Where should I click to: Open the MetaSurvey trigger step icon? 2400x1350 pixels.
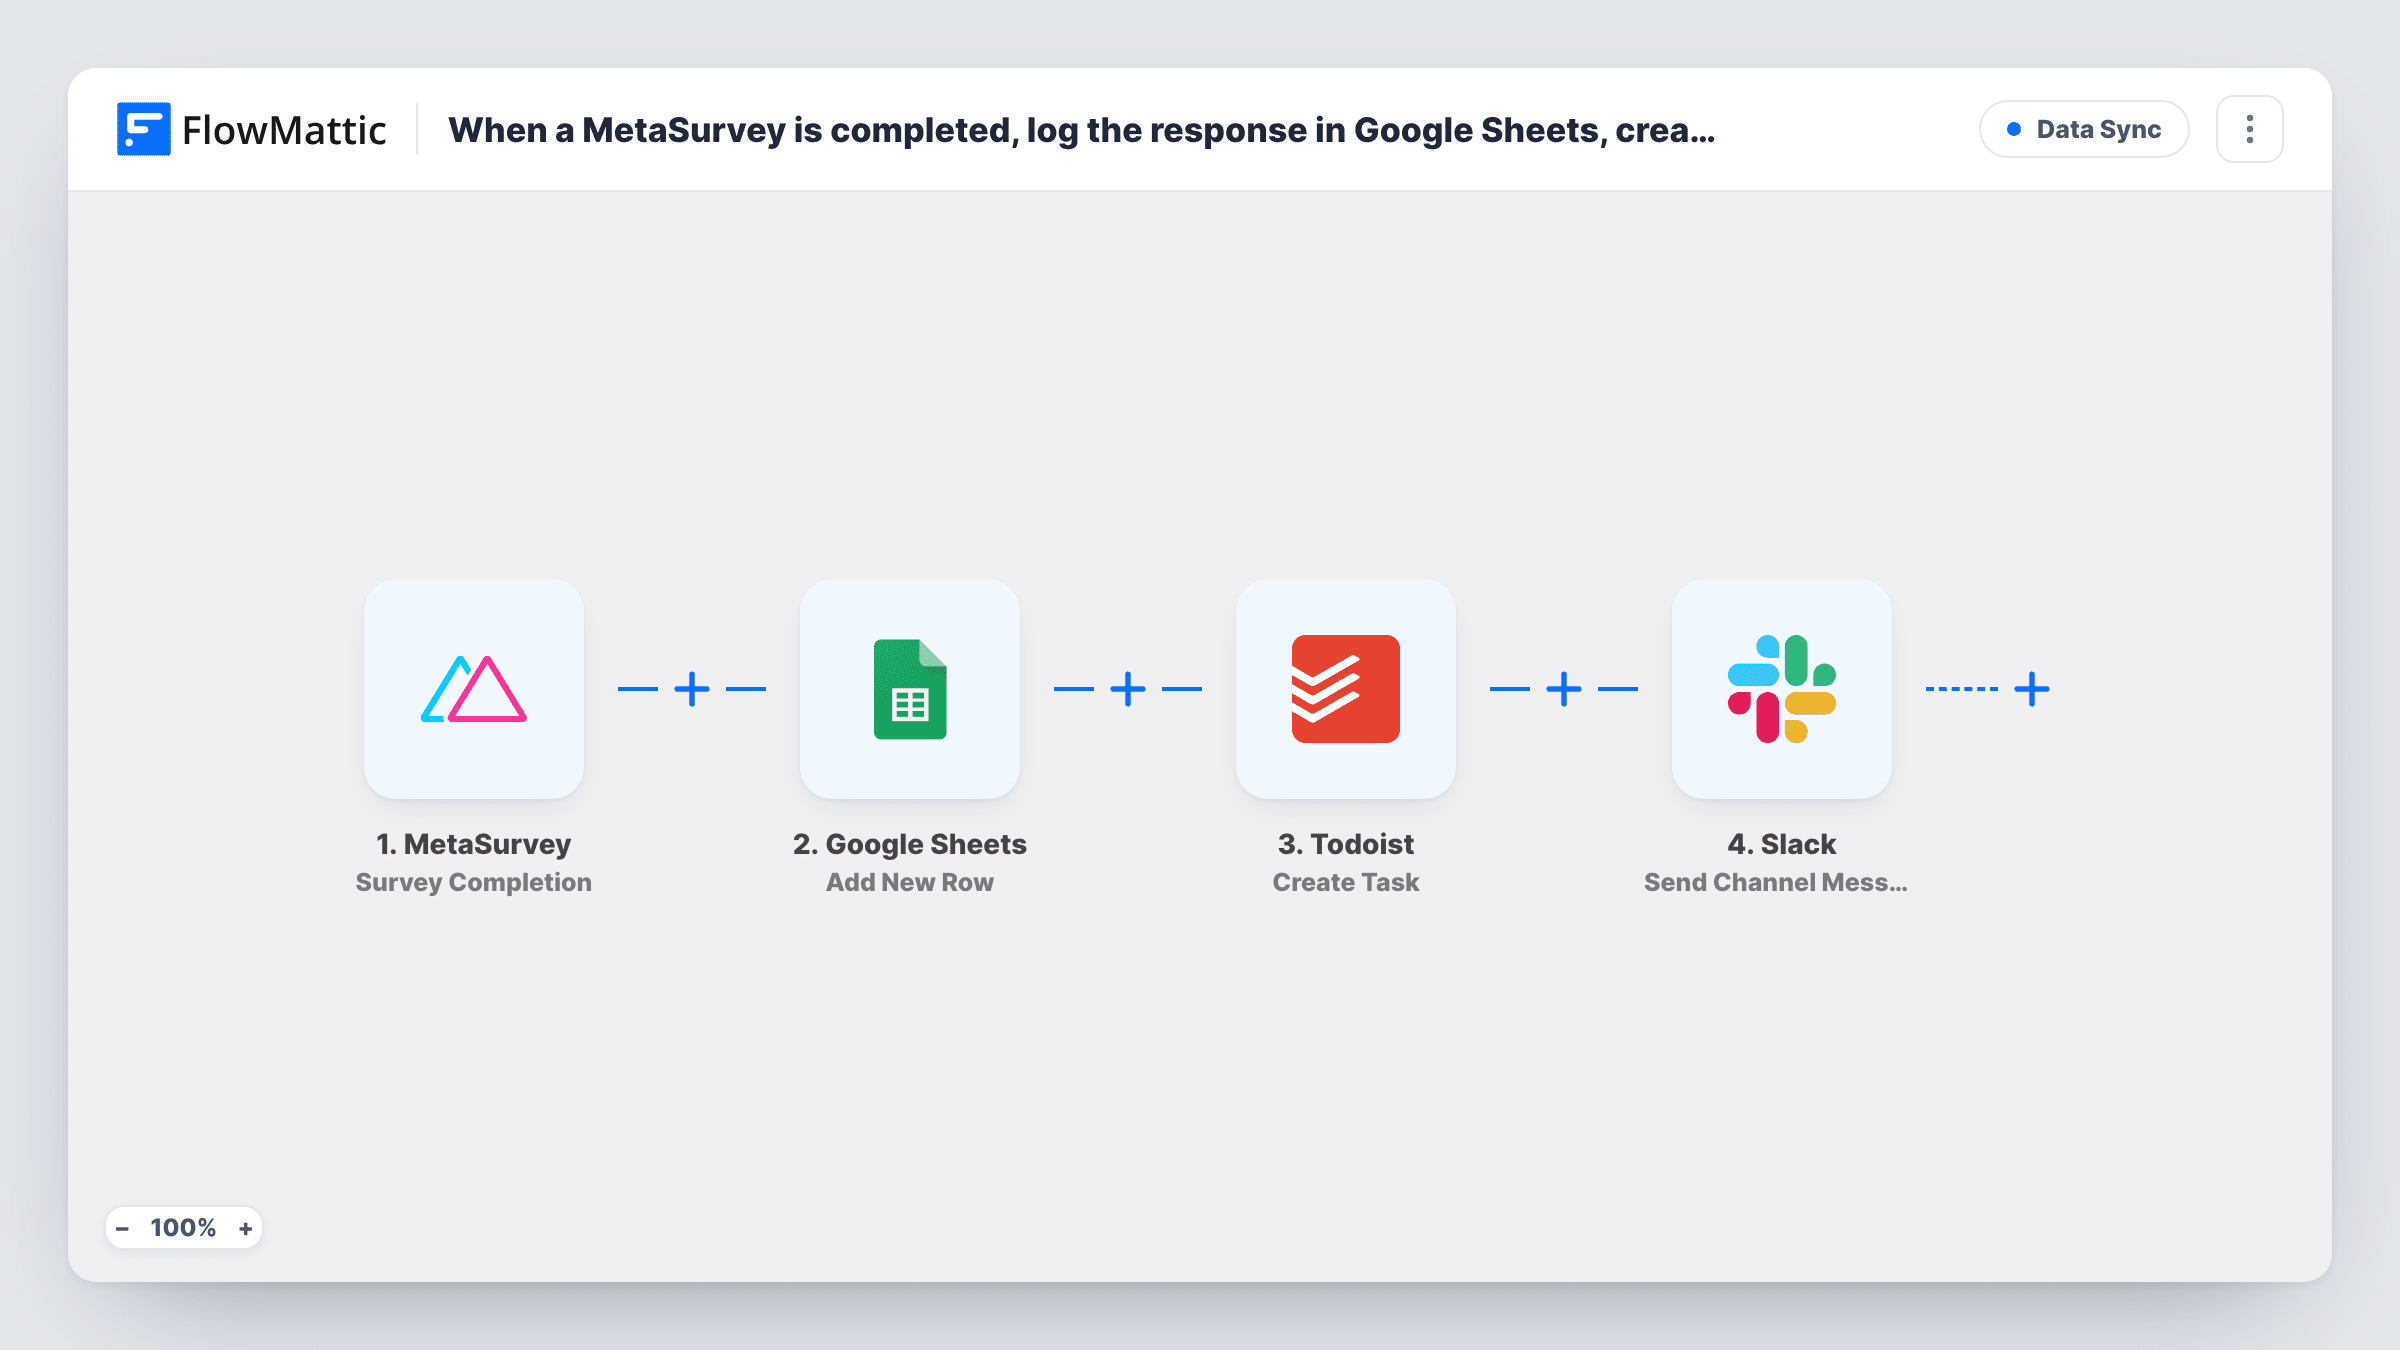pyautogui.click(x=474, y=689)
